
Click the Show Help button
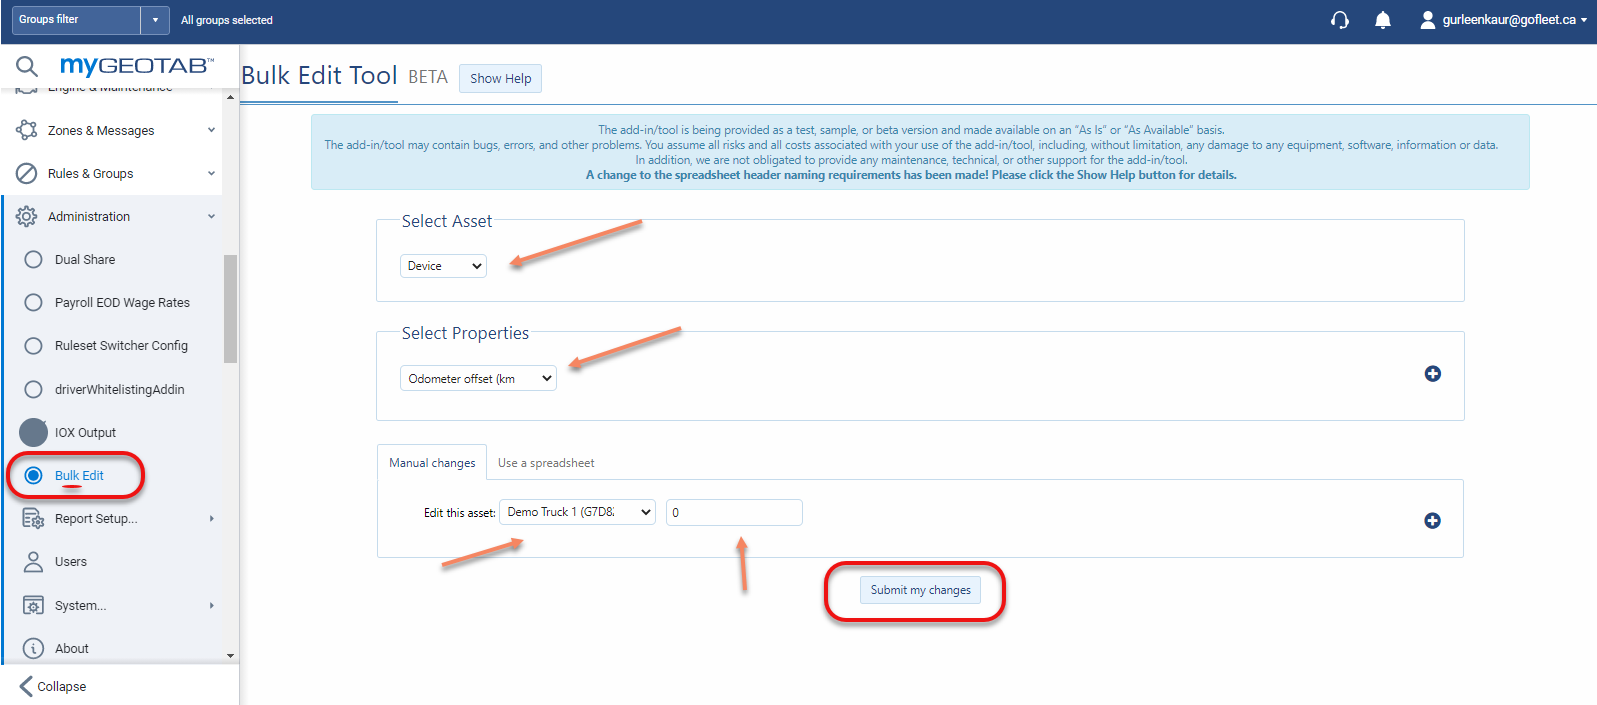click(x=500, y=78)
